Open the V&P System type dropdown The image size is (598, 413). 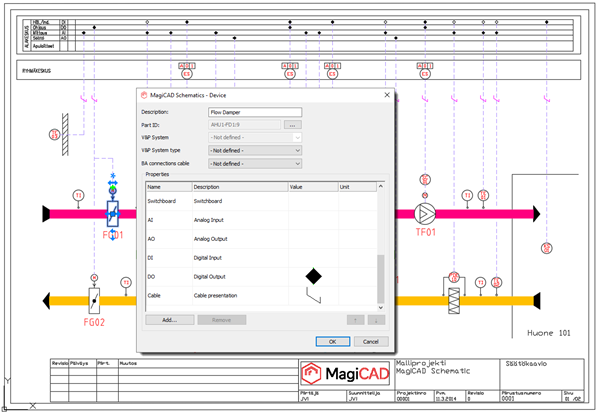pyautogui.click(x=255, y=150)
